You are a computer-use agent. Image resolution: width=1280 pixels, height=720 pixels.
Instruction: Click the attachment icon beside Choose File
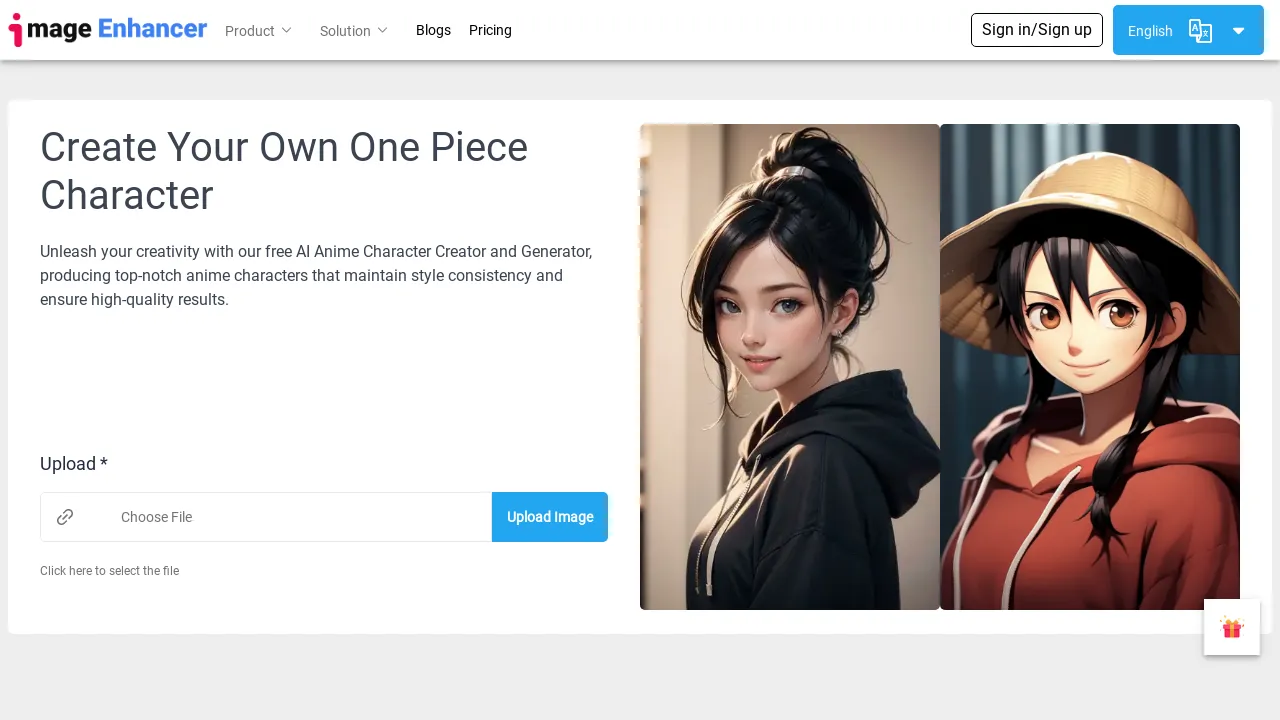(x=65, y=517)
